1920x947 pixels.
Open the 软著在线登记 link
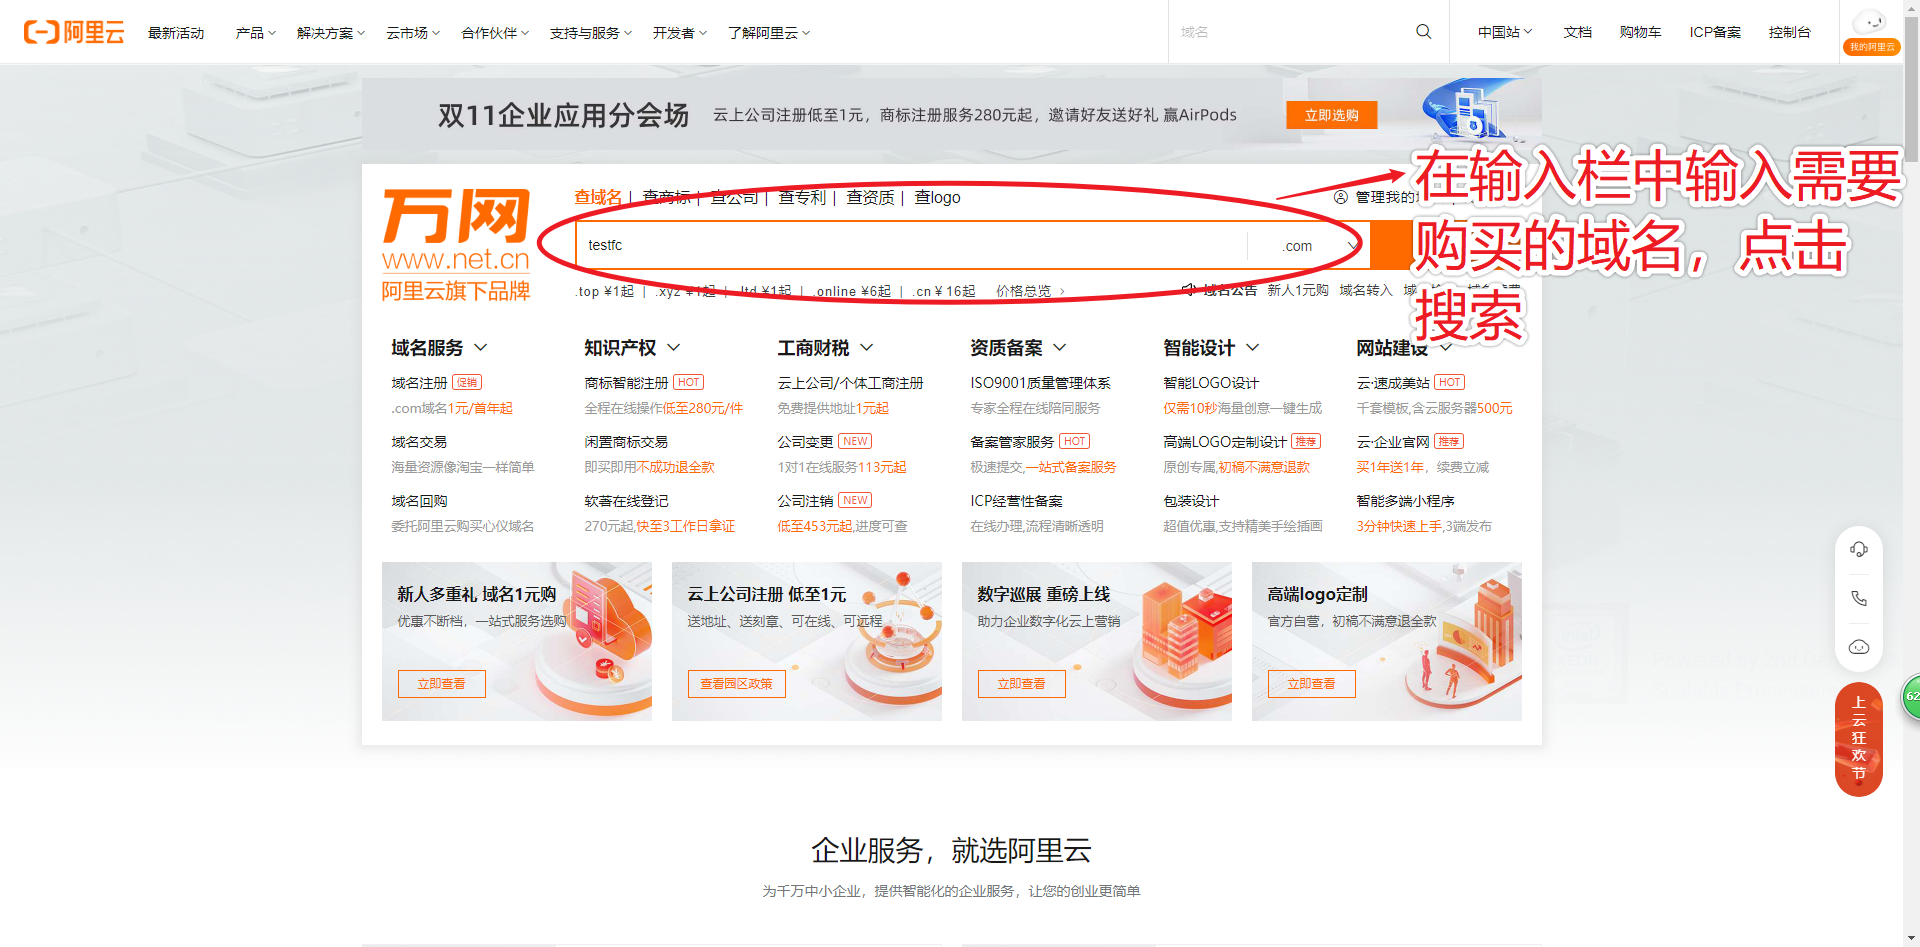[626, 501]
